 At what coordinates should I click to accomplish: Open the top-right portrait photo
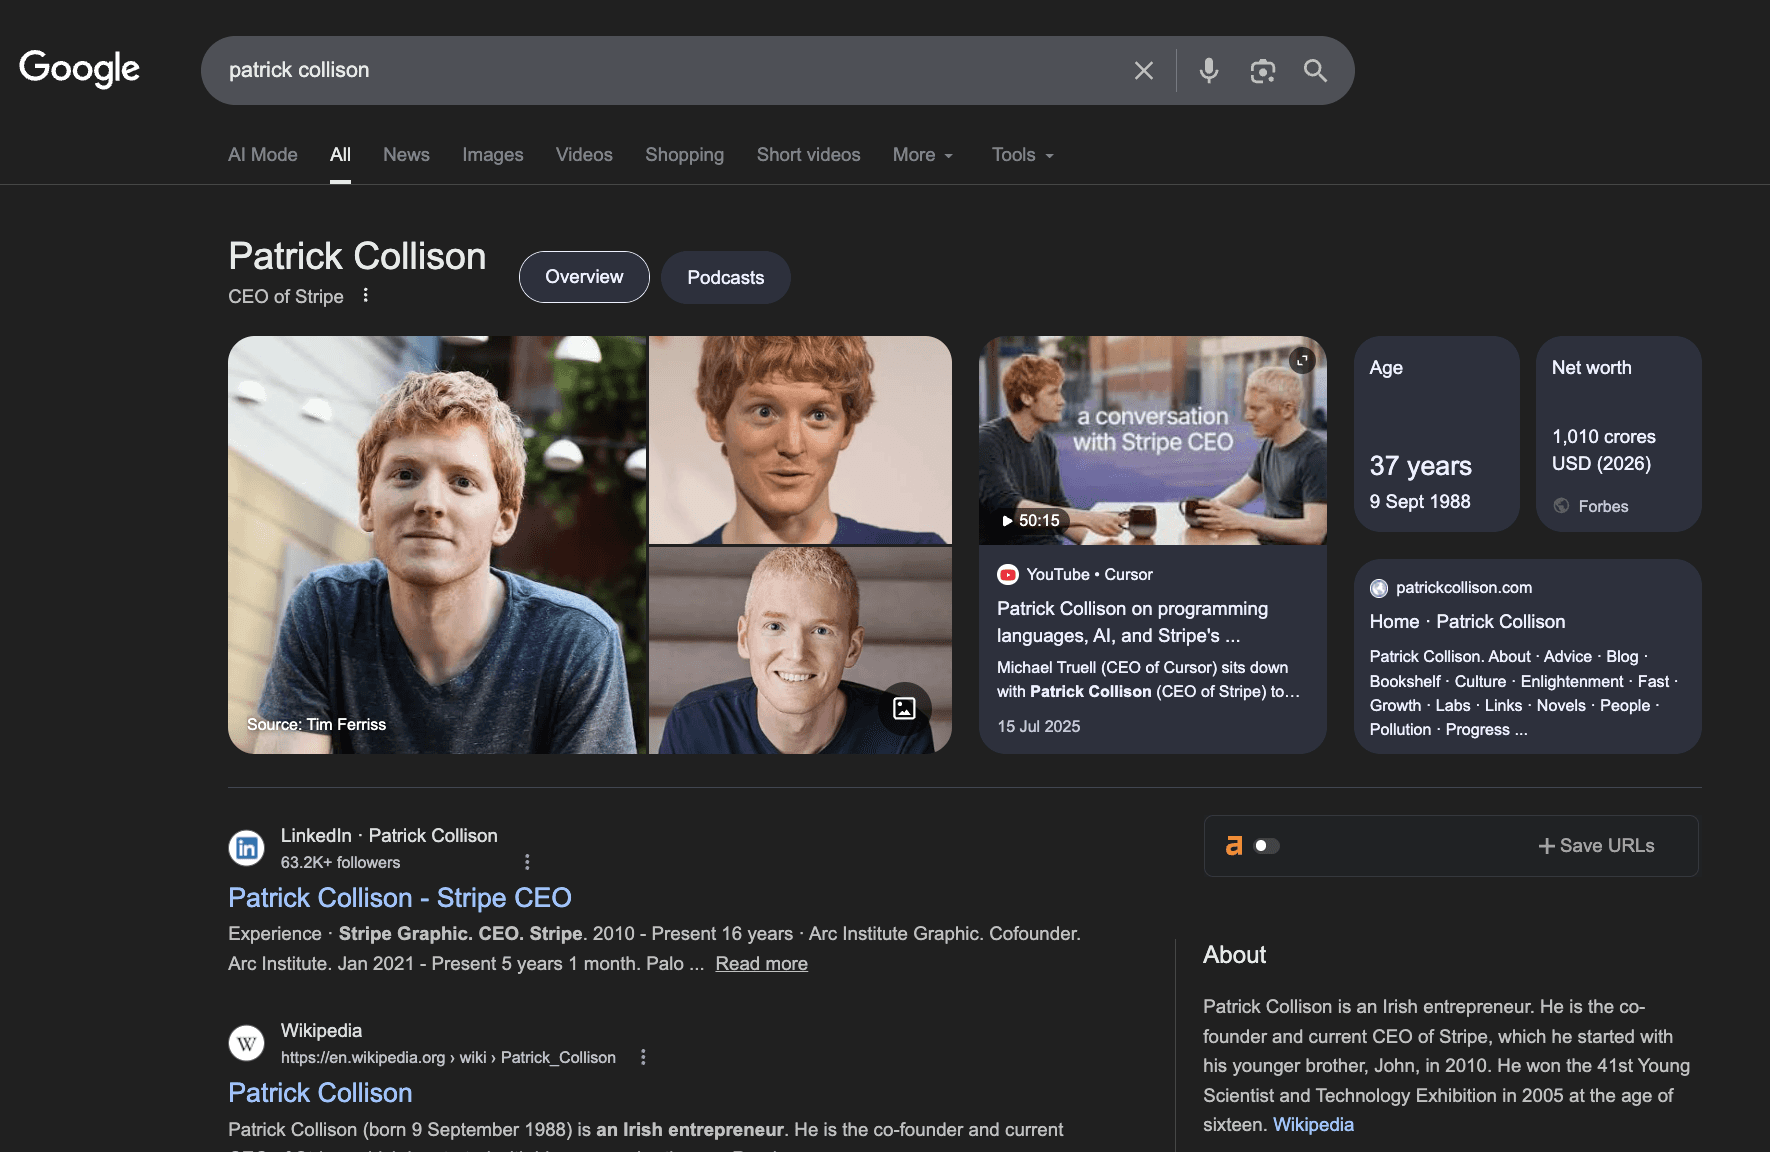(x=800, y=440)
